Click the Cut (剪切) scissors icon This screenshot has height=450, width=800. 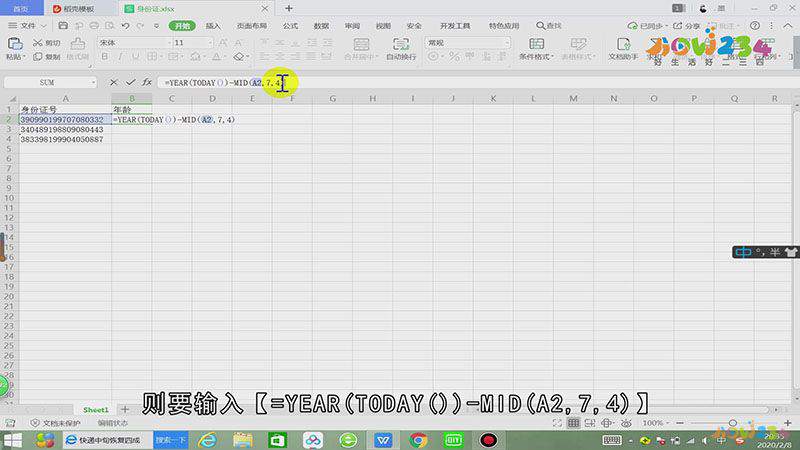[38, 43]
